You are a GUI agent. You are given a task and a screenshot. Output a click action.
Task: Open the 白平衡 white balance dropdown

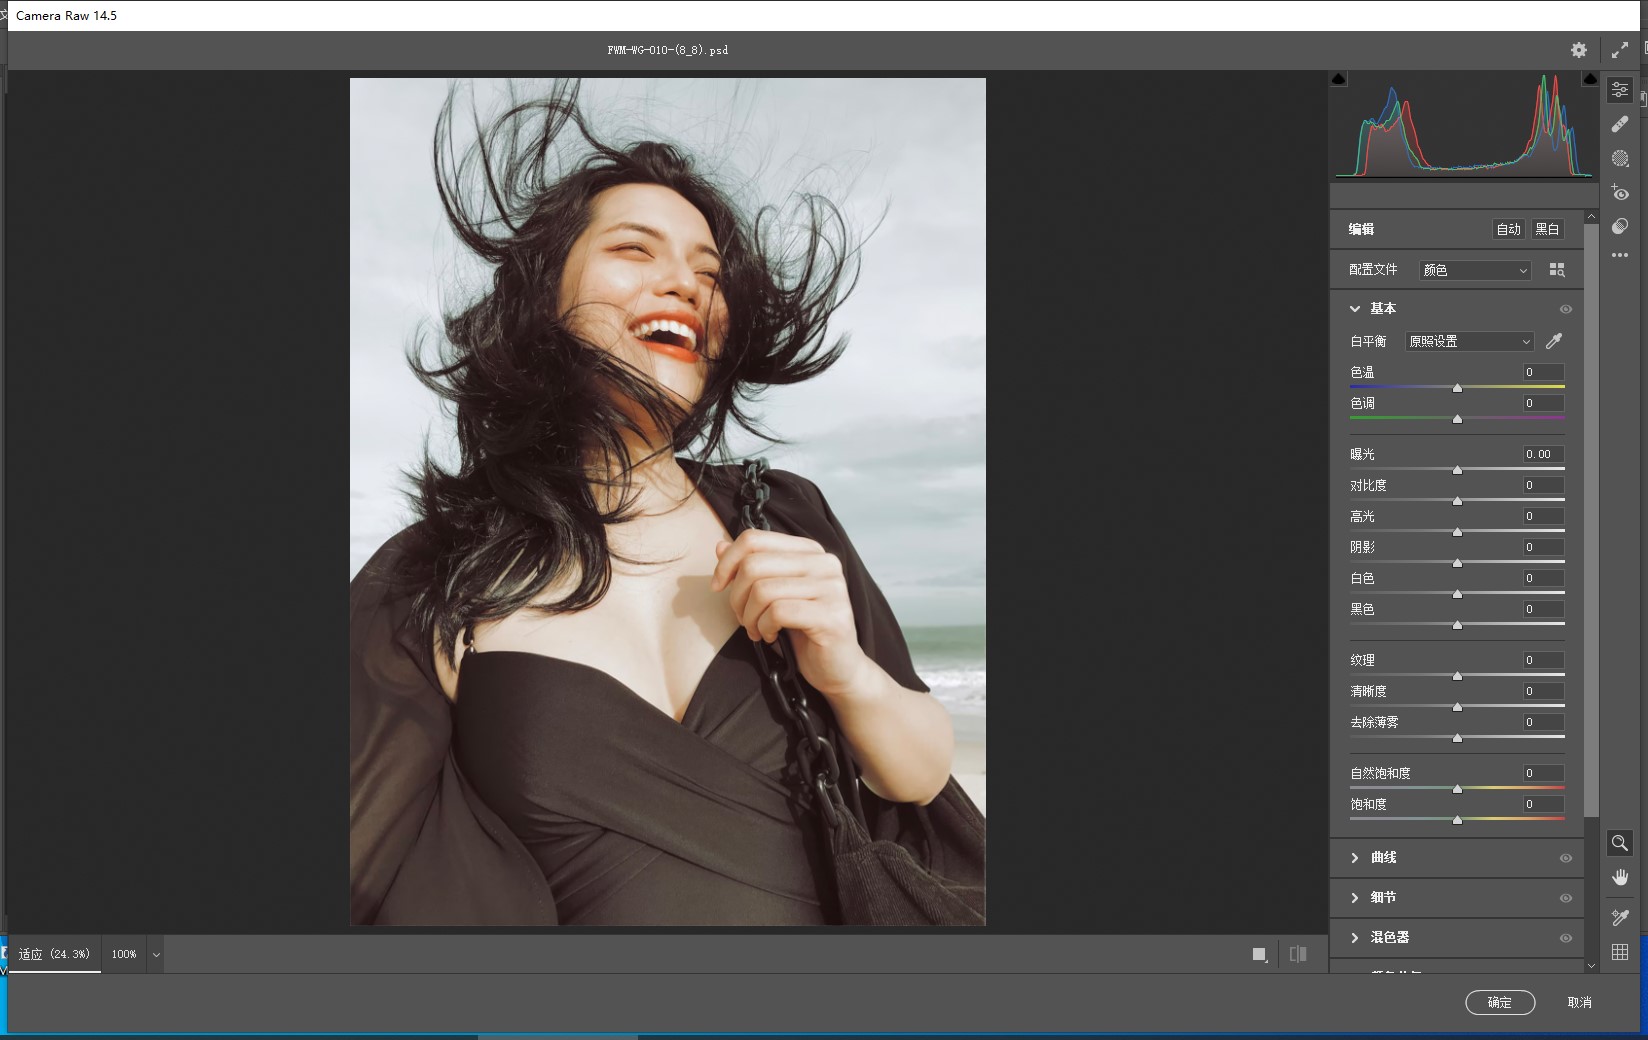point(1468,341)
